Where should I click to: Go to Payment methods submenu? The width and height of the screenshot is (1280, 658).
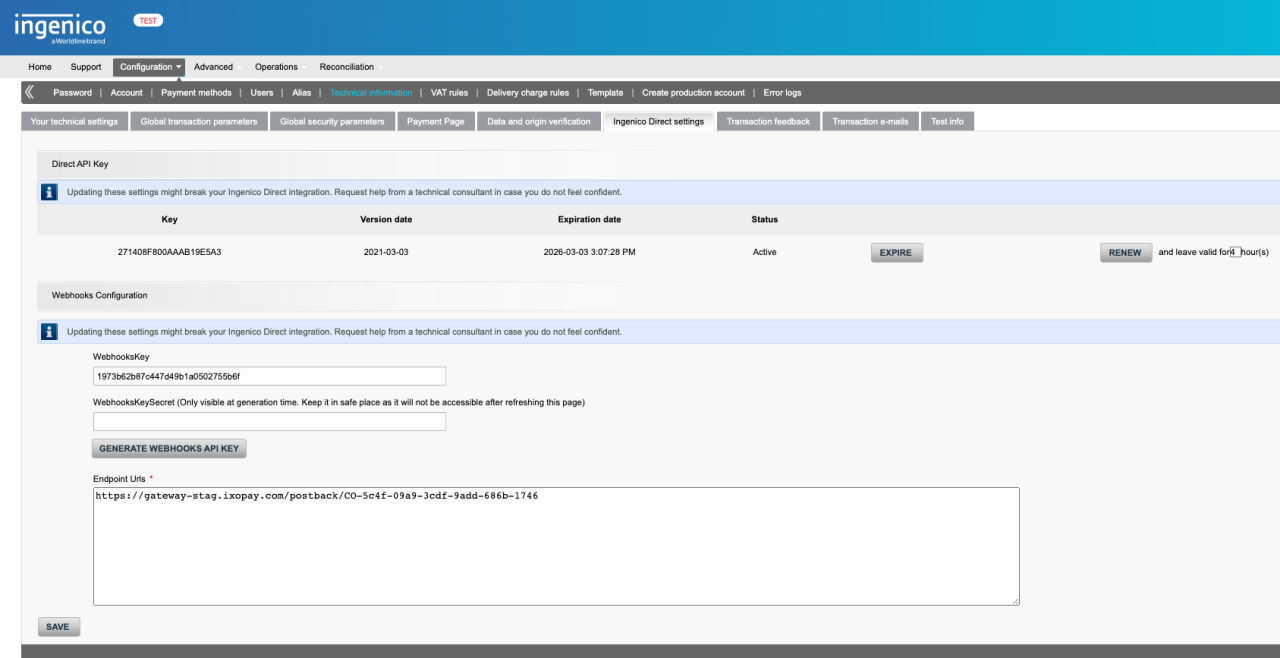click(x=196, y=93)
